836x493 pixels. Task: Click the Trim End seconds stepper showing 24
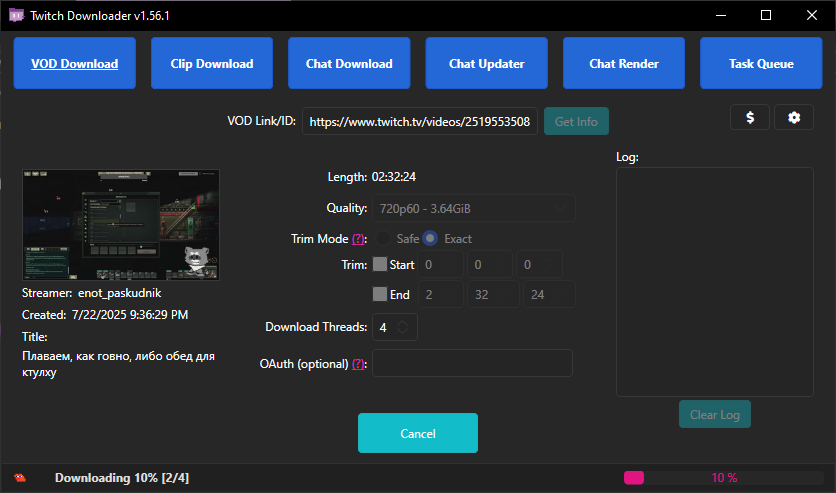[x=549, y=294]
